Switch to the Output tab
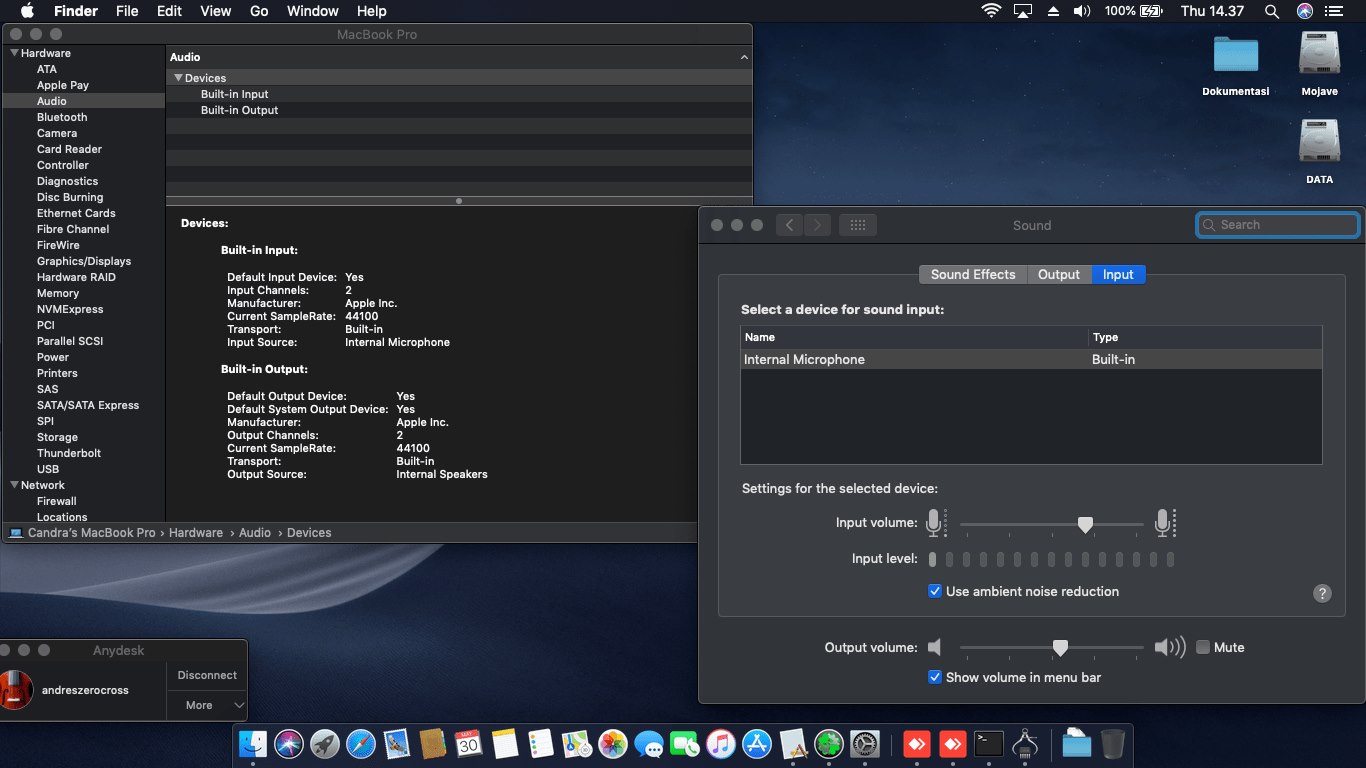1366x768 pixels. (x=1059, y=274)
